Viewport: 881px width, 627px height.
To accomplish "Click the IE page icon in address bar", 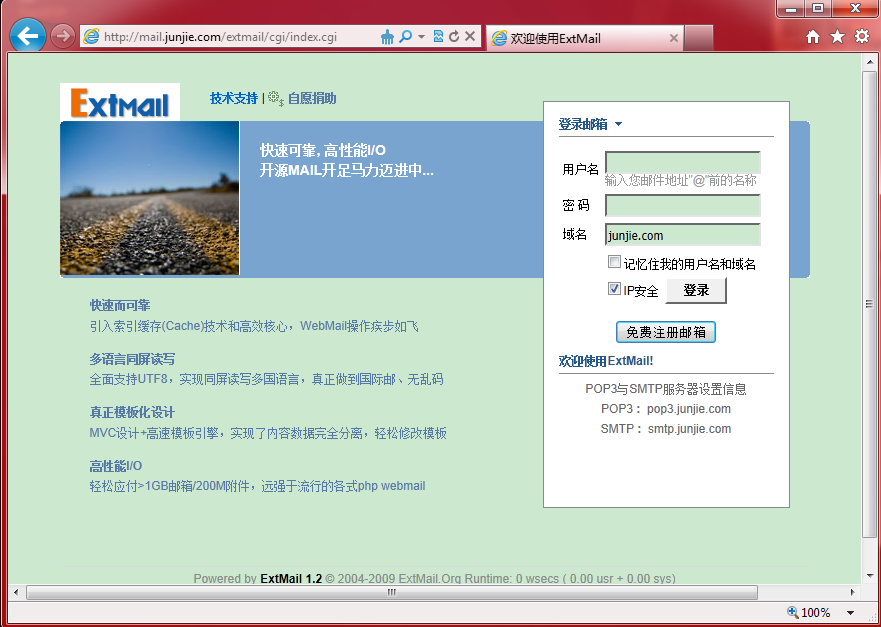I will coord(91,37).
